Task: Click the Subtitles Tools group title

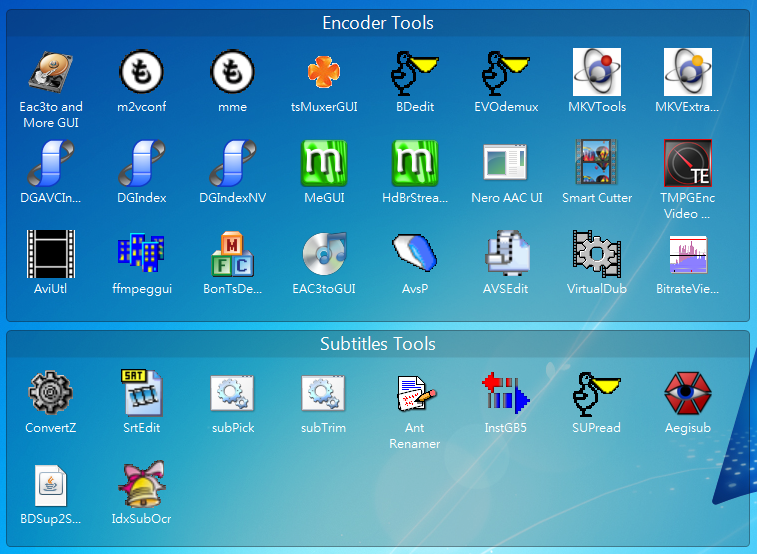Action: pos(378,344)
